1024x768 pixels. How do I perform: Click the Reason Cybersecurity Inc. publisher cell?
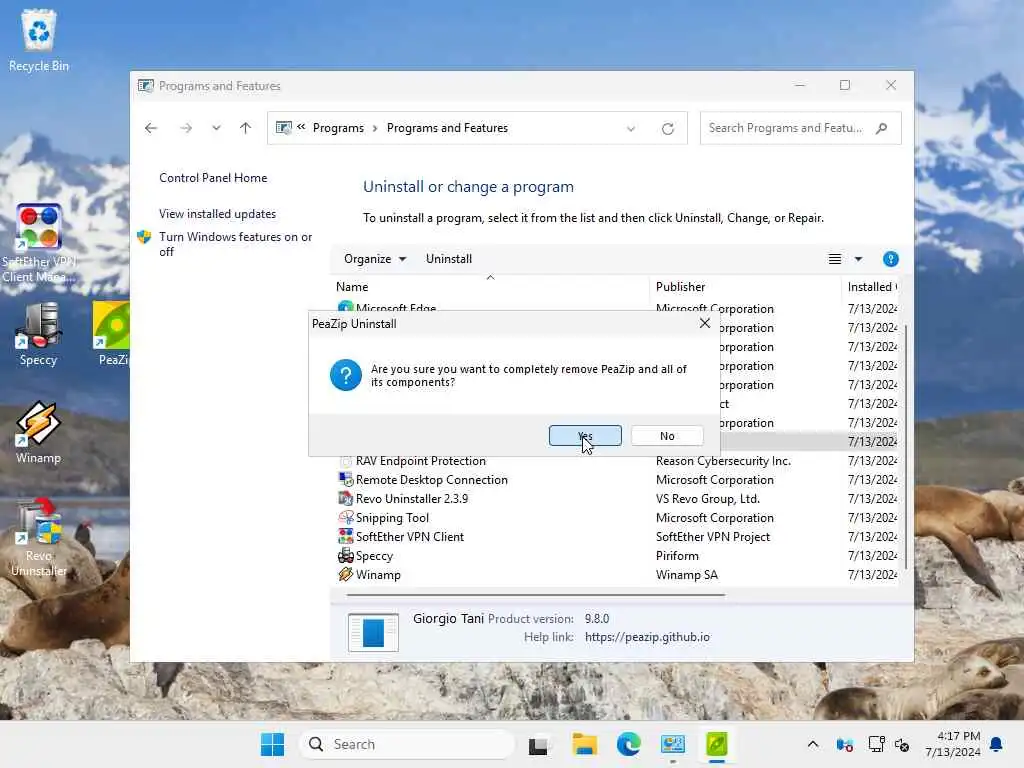click(x=723, y=461)
